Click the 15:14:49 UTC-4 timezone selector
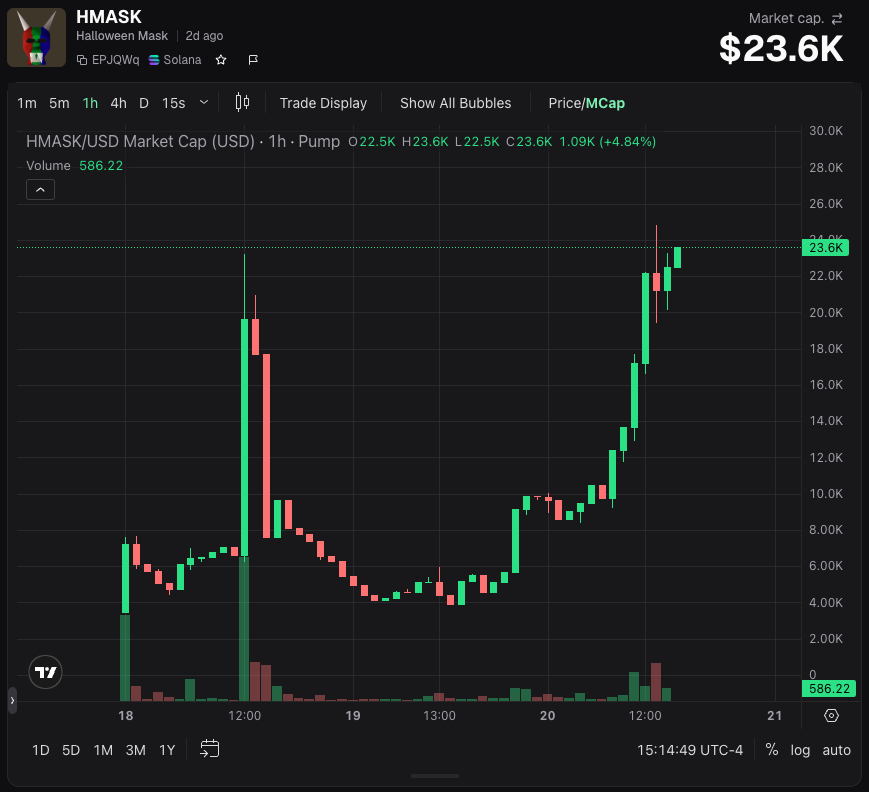The height and width of the screenshot is (792, 869). [689, 750]
